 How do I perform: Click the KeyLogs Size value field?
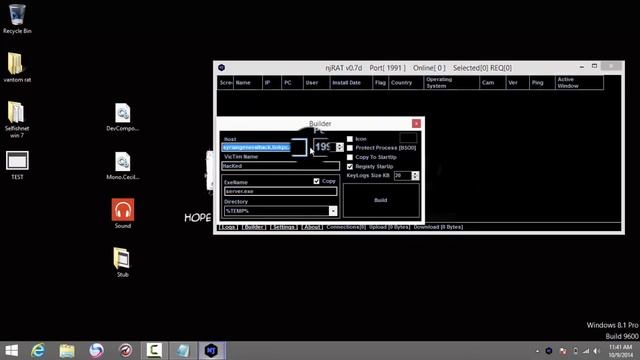pyautogui.click(x=403, y=176)
